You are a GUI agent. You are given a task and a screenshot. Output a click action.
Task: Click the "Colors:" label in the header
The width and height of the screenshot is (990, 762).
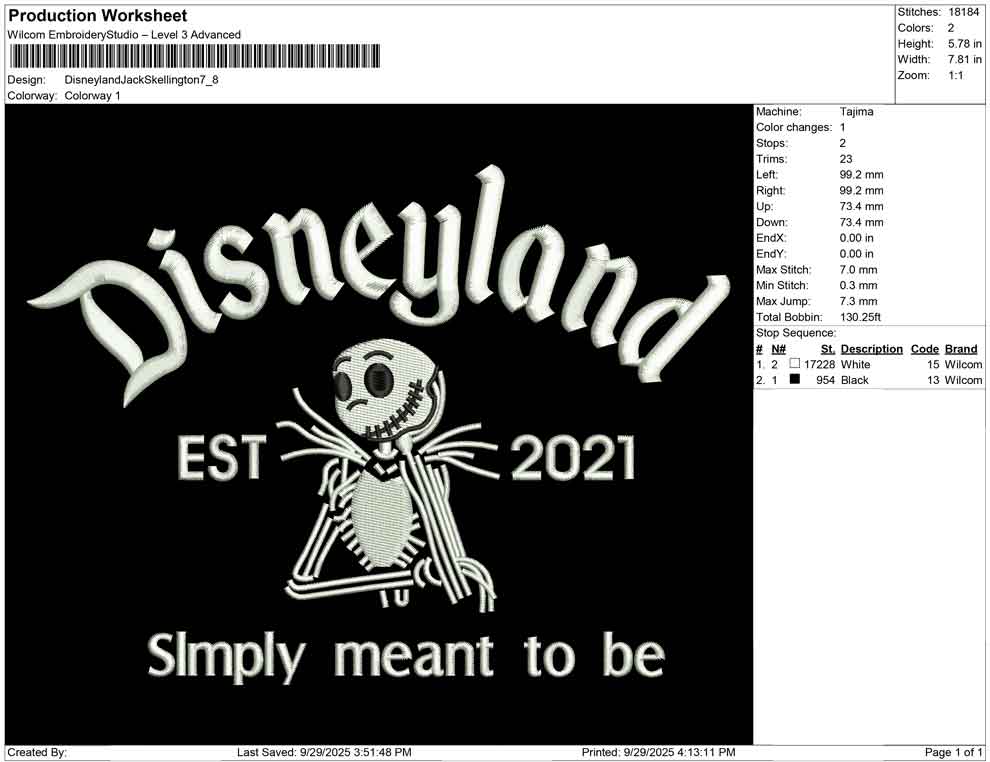tap(915, 28)
